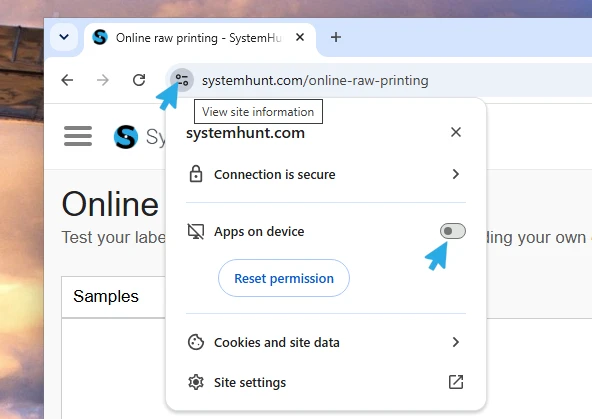Viewport: 592px width, 419px height.
Task: Open the Samples tab on the page
Action: (x=106, y=296)
